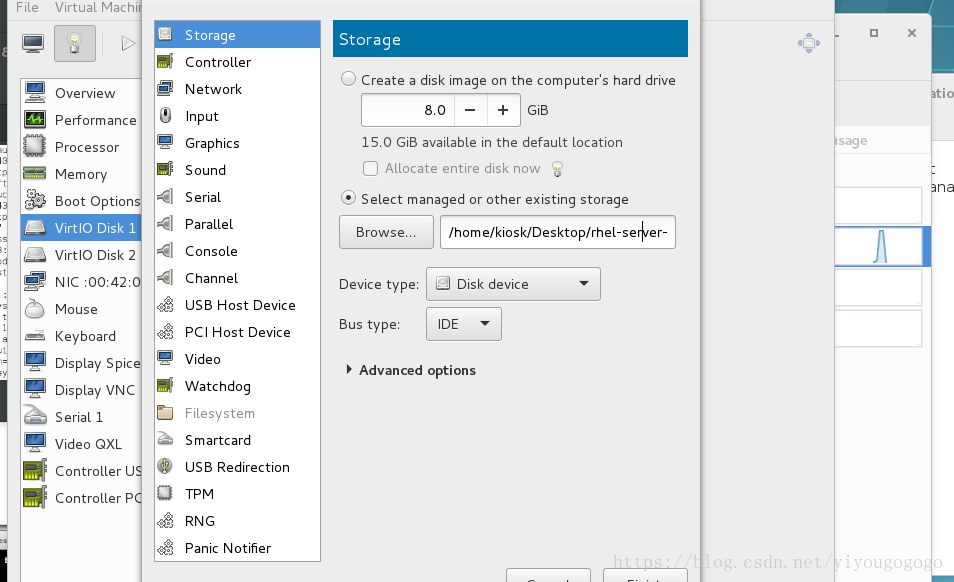Pick the USB Host Device icon
The image size is (954, 582).
tap(165, 305)
